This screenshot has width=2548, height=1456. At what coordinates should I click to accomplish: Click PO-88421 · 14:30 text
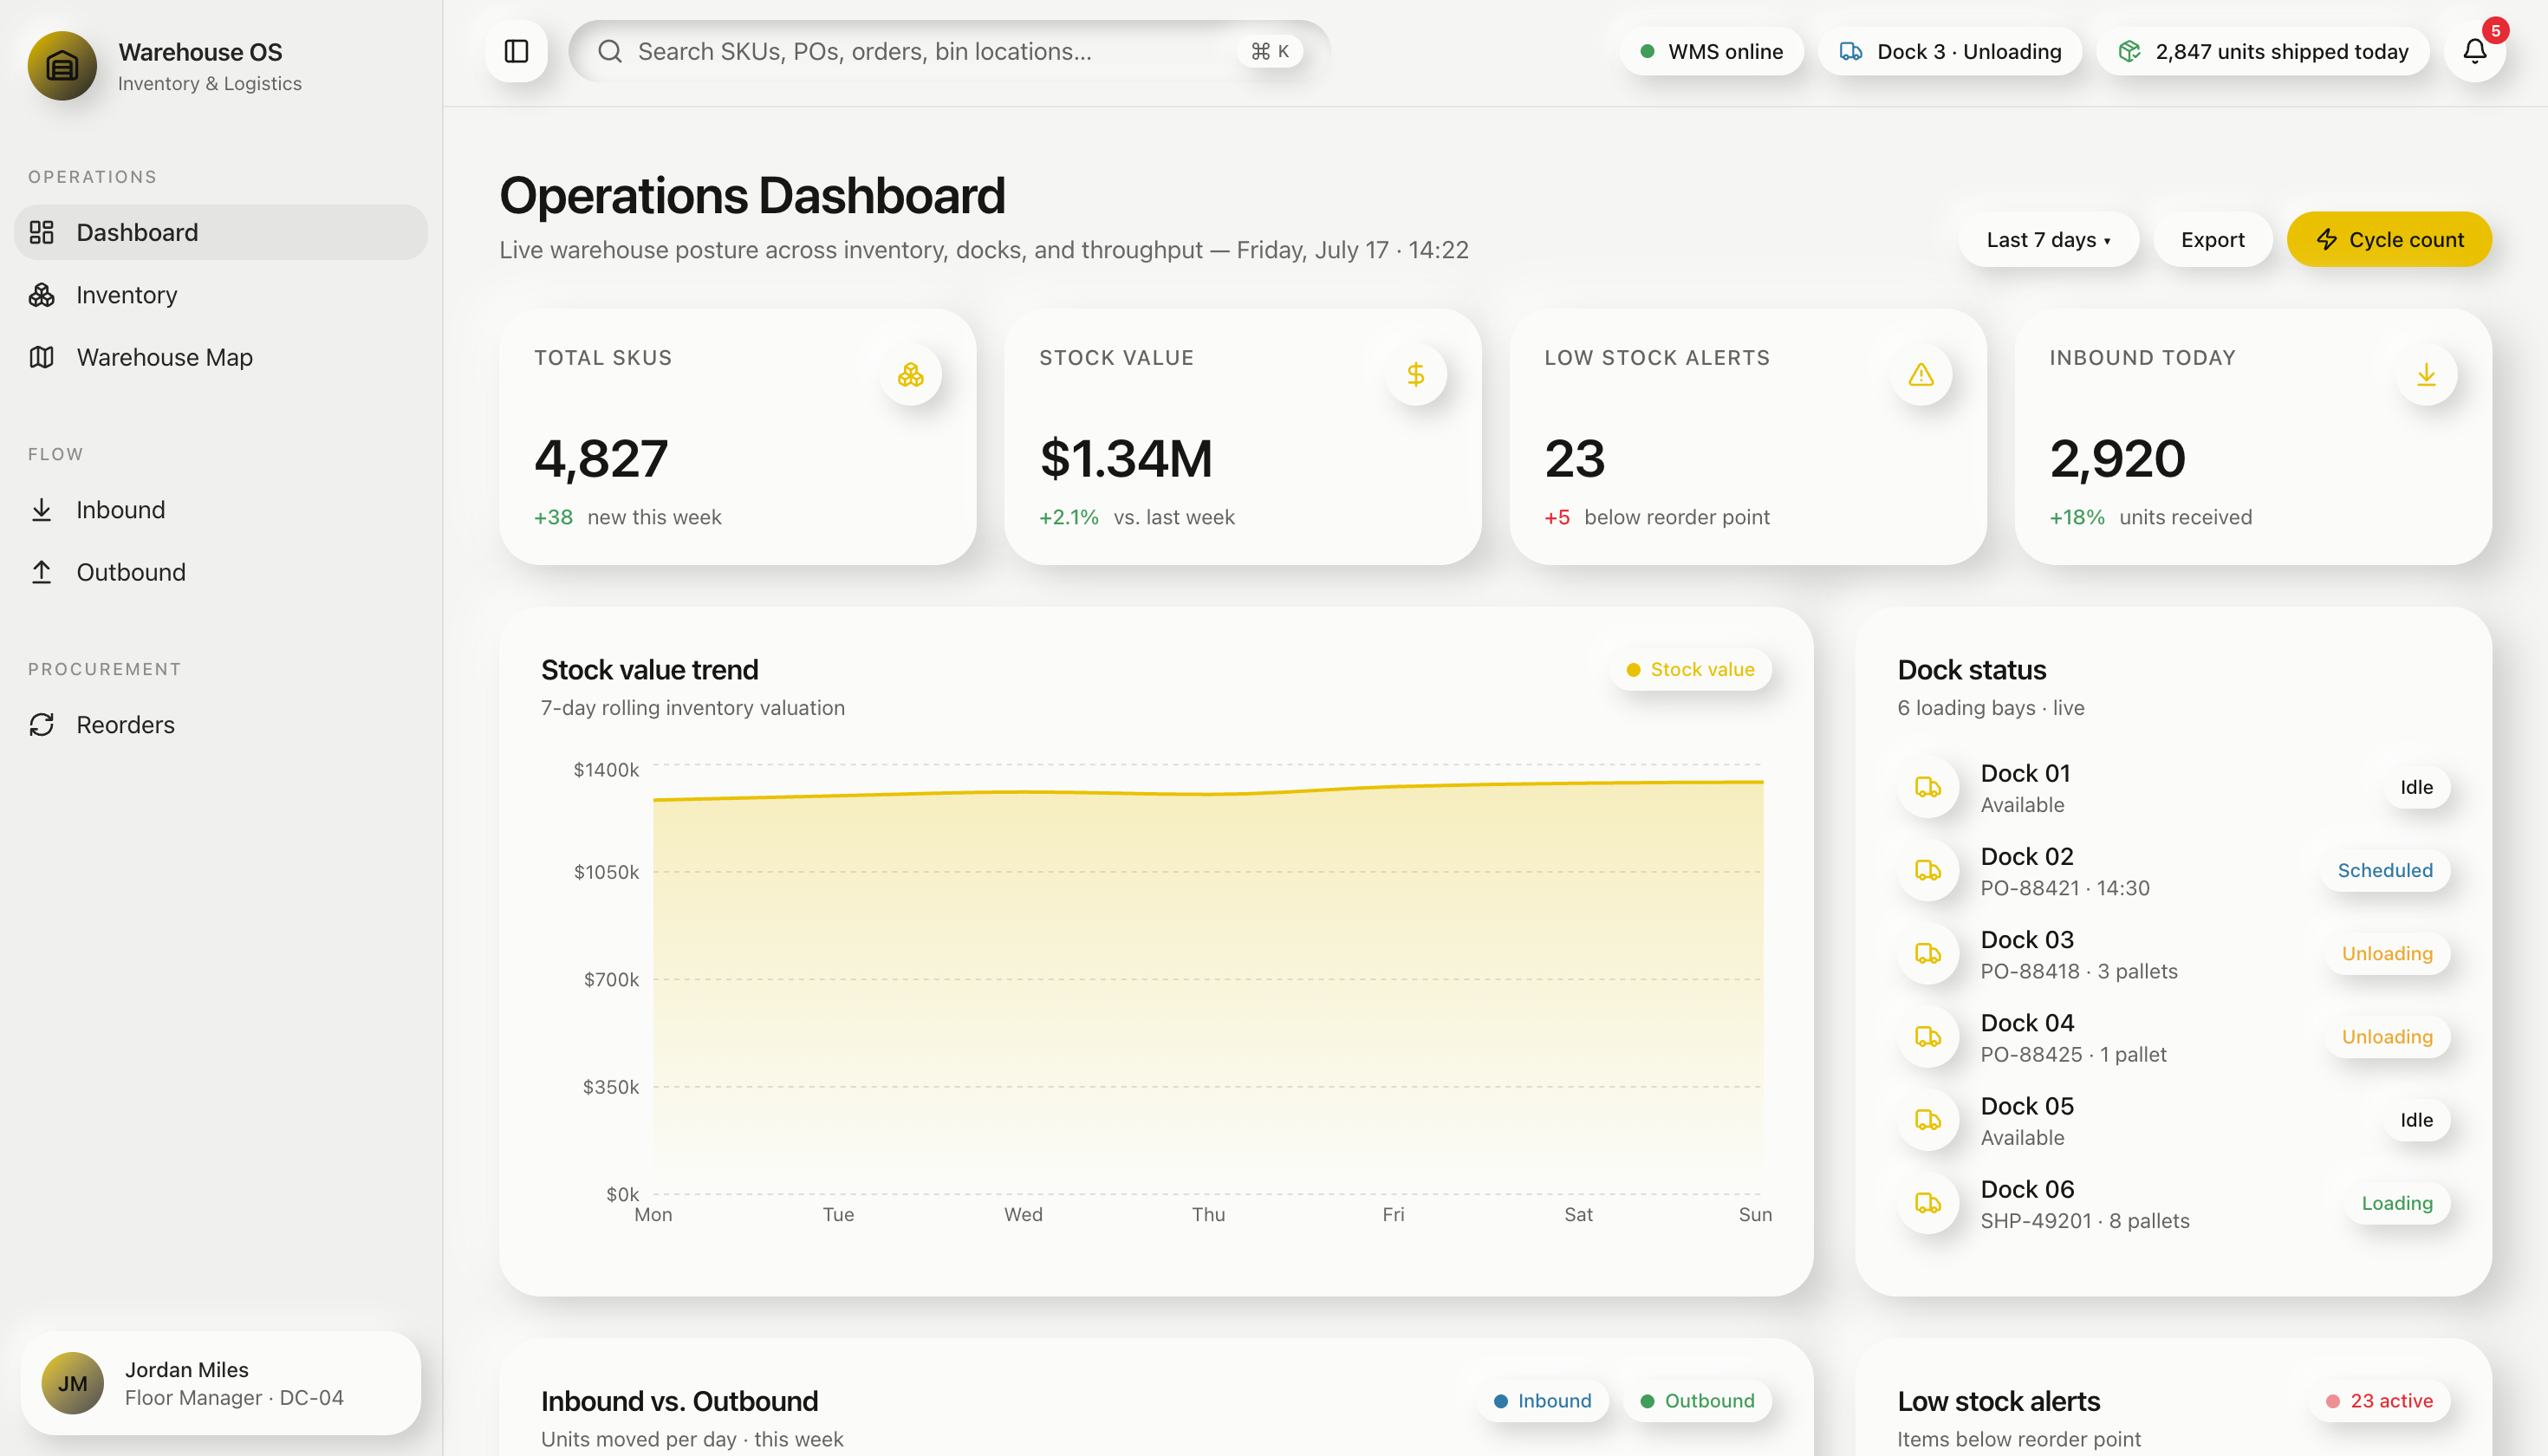point(2064,888)
